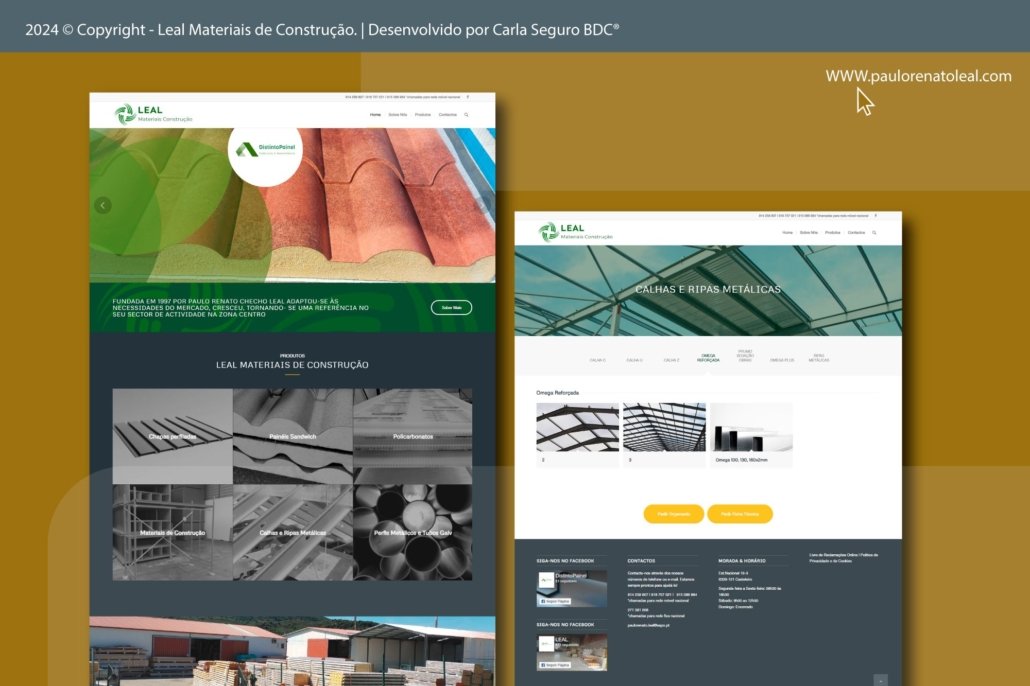Open Contactos menu item on right page
The width and height of the screenshot is (1030, 686).
click(x=856, y=232)
